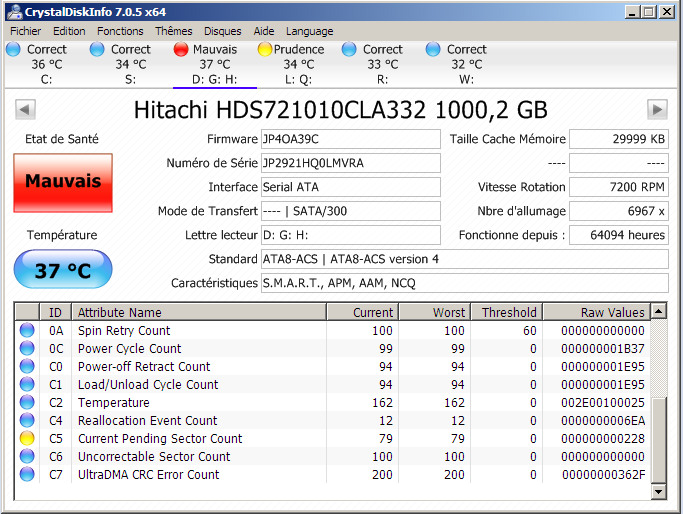Click the Firmware field JP4OA39C

(x=351, y=139)
